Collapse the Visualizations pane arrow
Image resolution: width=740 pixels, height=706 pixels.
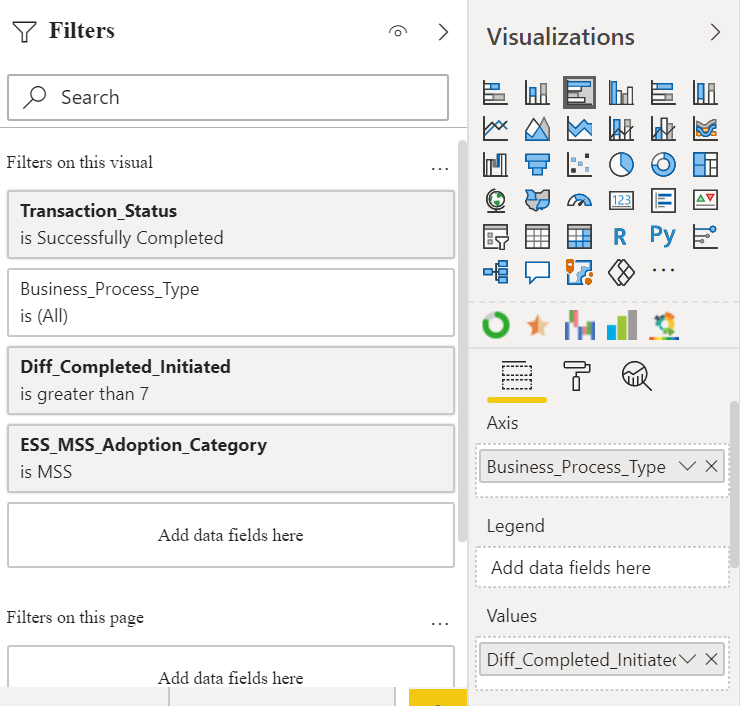click(715, 33)
